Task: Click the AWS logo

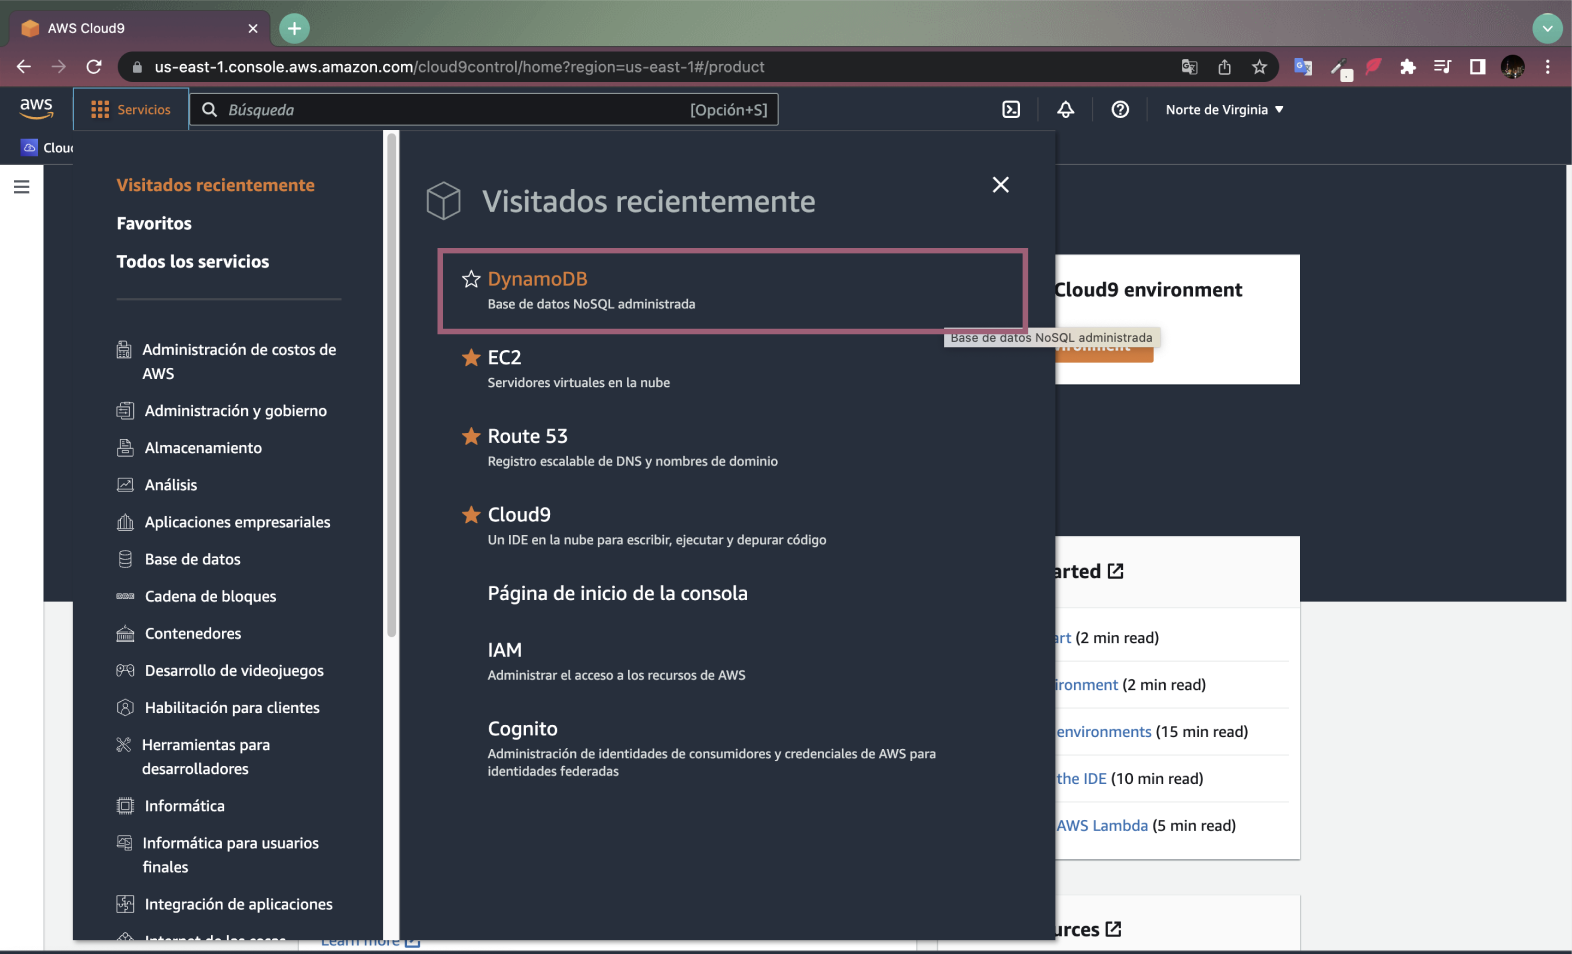Action: pyautogui.click(x=36, y=109)
